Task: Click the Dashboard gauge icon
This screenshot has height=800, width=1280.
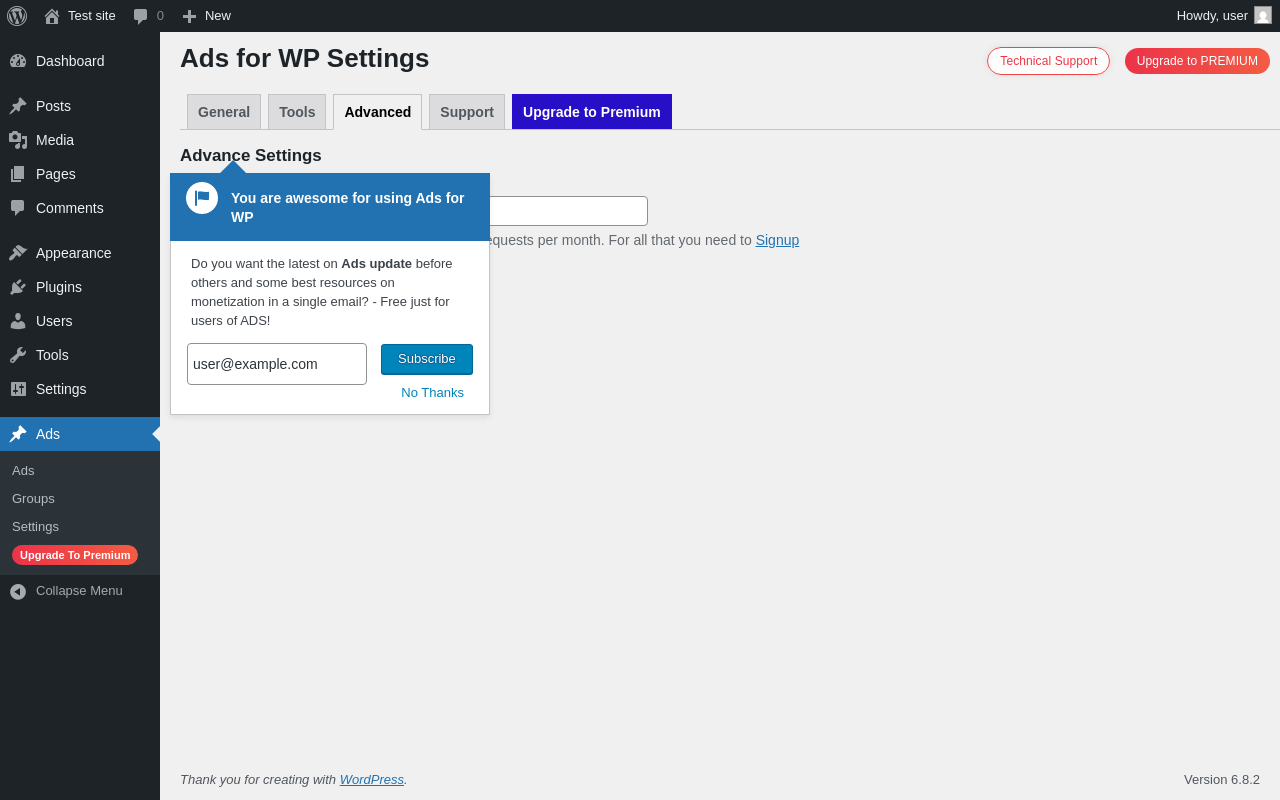Action: click(x=18, y=61)
